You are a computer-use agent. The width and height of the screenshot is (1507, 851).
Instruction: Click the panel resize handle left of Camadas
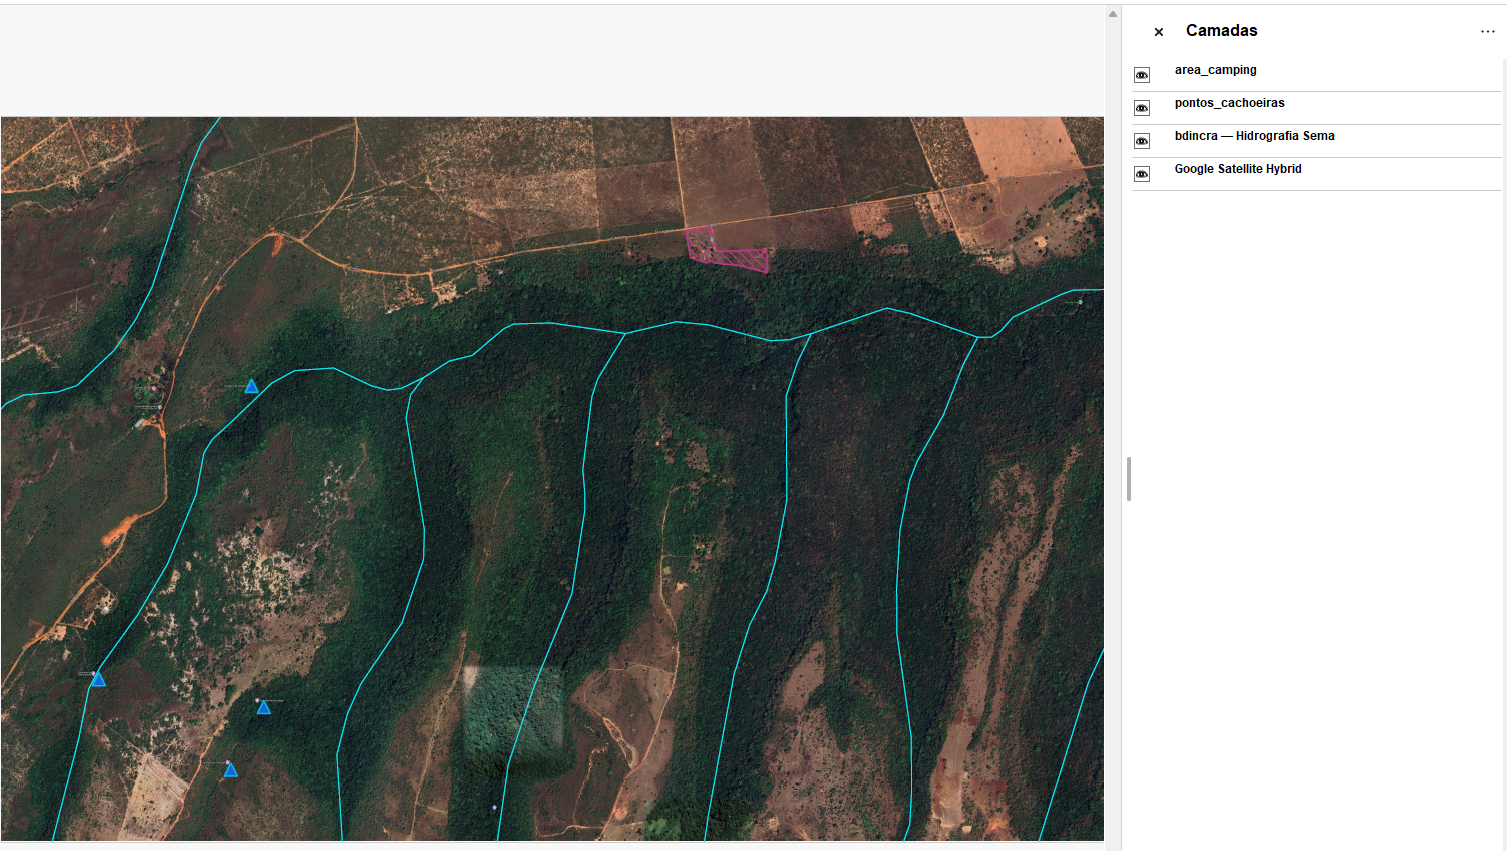pyautogui.click(x=1128, y=479)
